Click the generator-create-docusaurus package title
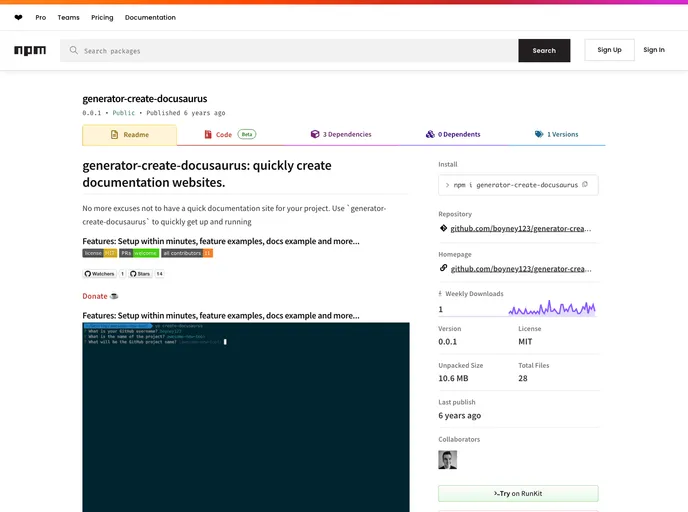688x512 pixels. tap(145, 99)
